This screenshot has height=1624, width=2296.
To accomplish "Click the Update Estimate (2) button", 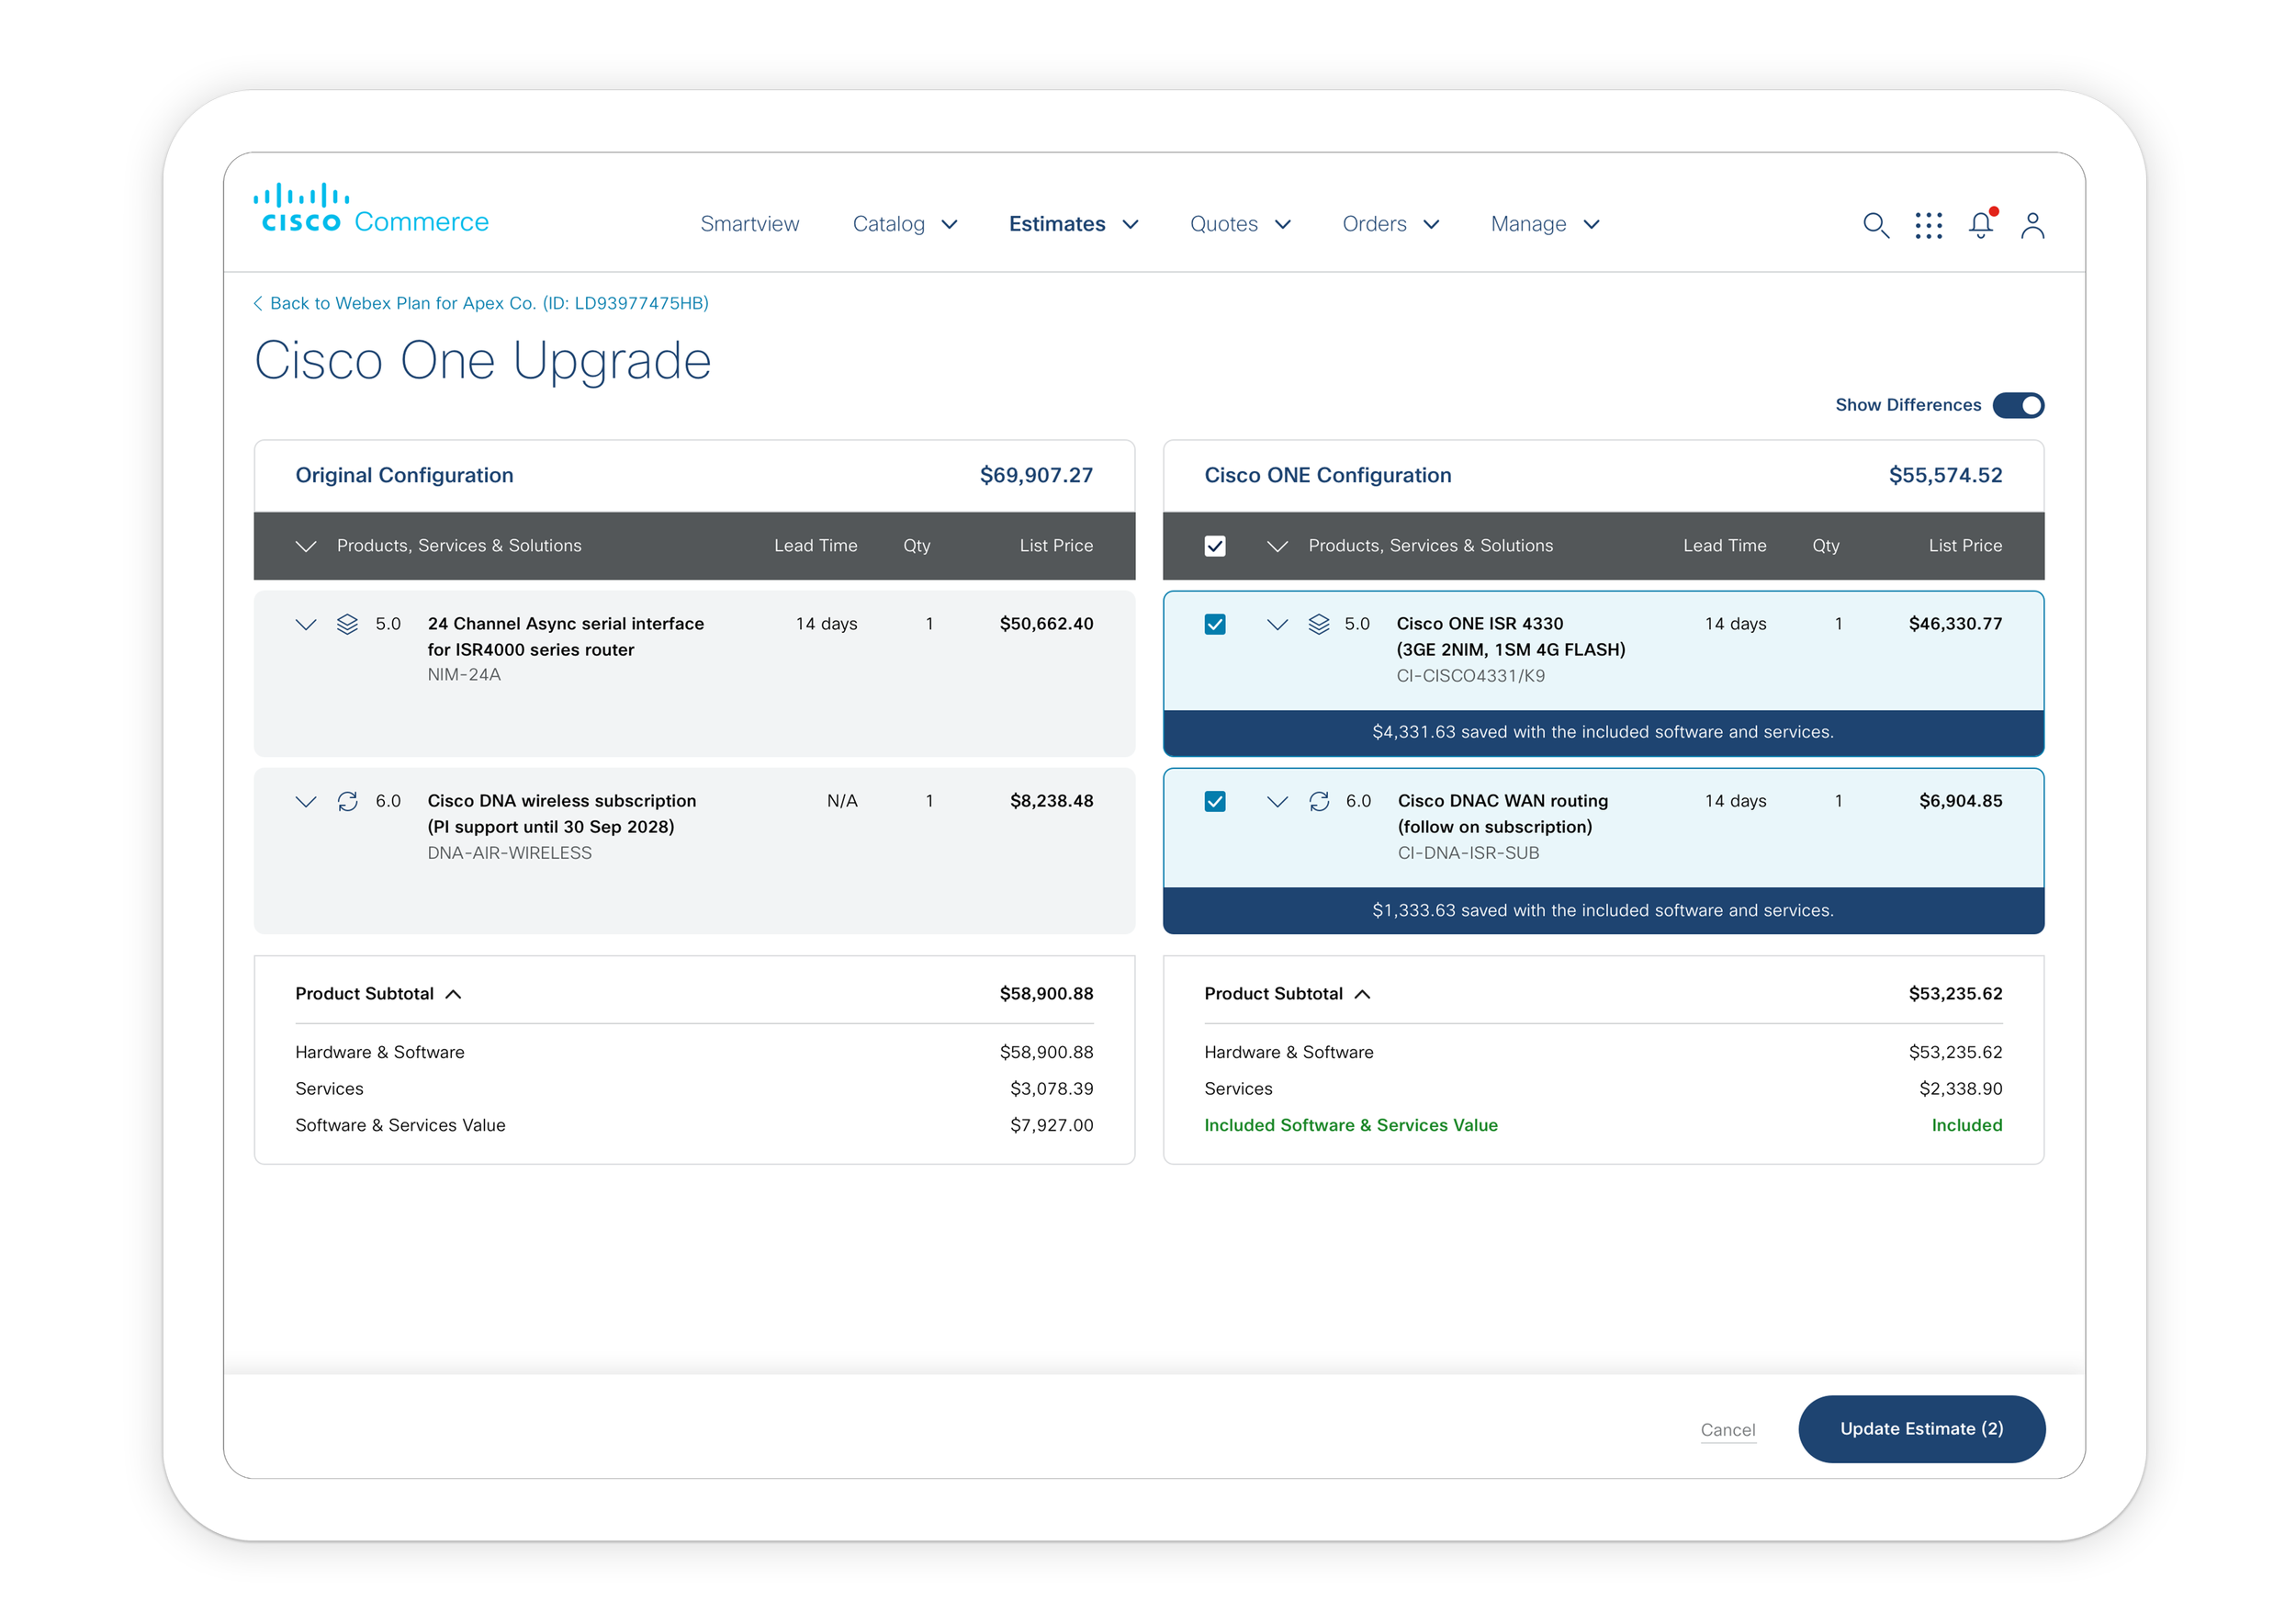I will (x=1921, y=1429).
